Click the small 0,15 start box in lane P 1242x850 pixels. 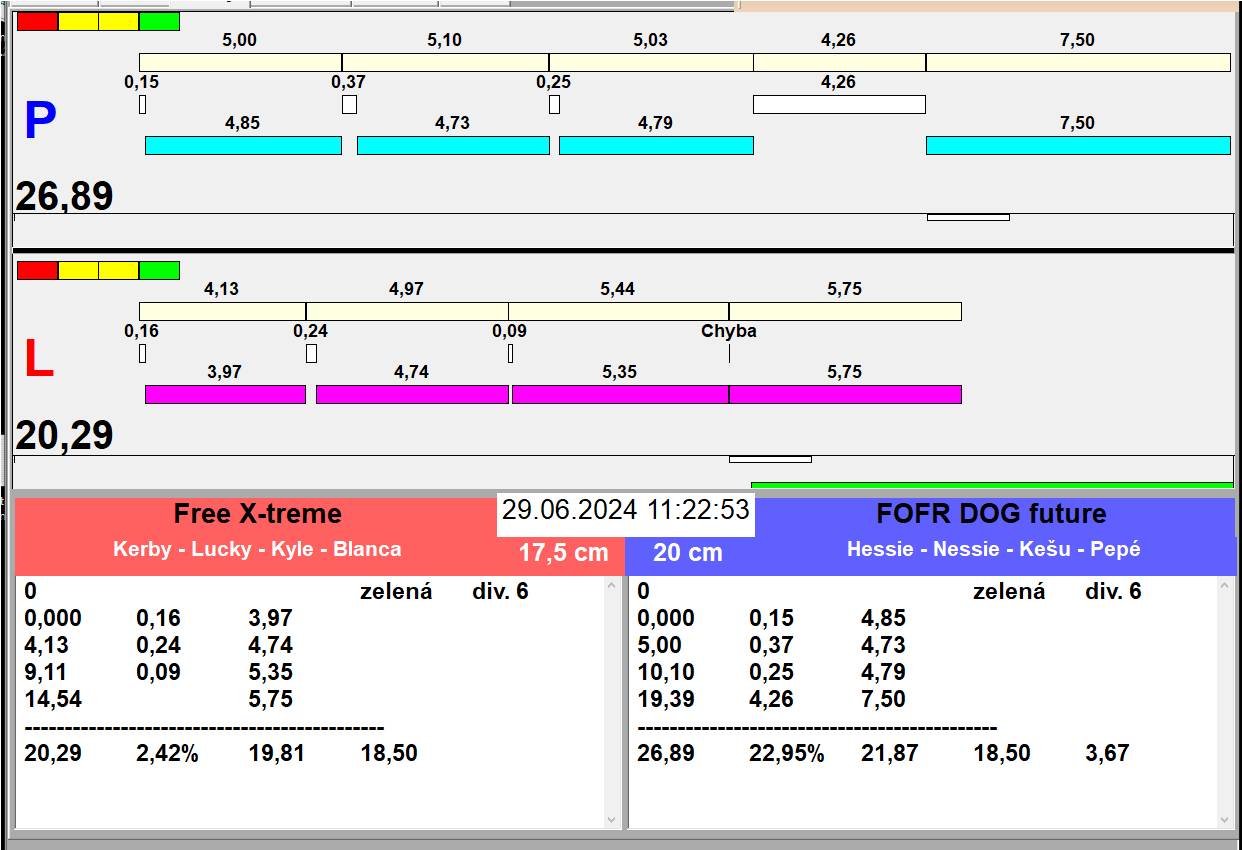pyautogui.click(x=142, y=104)
